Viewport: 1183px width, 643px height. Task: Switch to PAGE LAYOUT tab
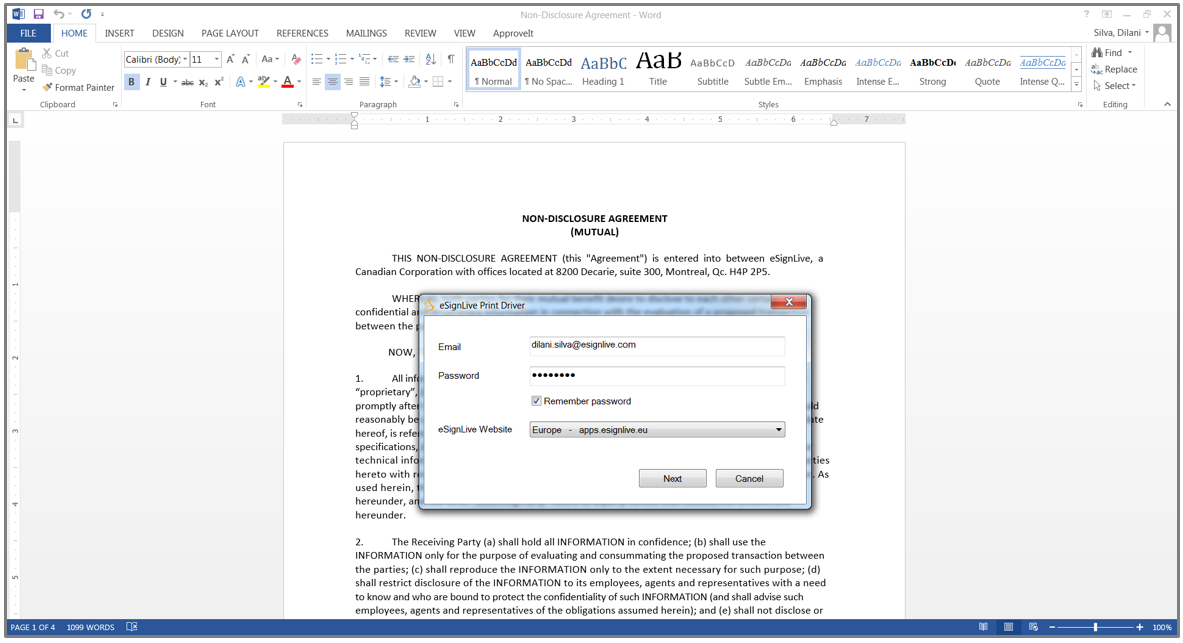click(x=229, y=33)
